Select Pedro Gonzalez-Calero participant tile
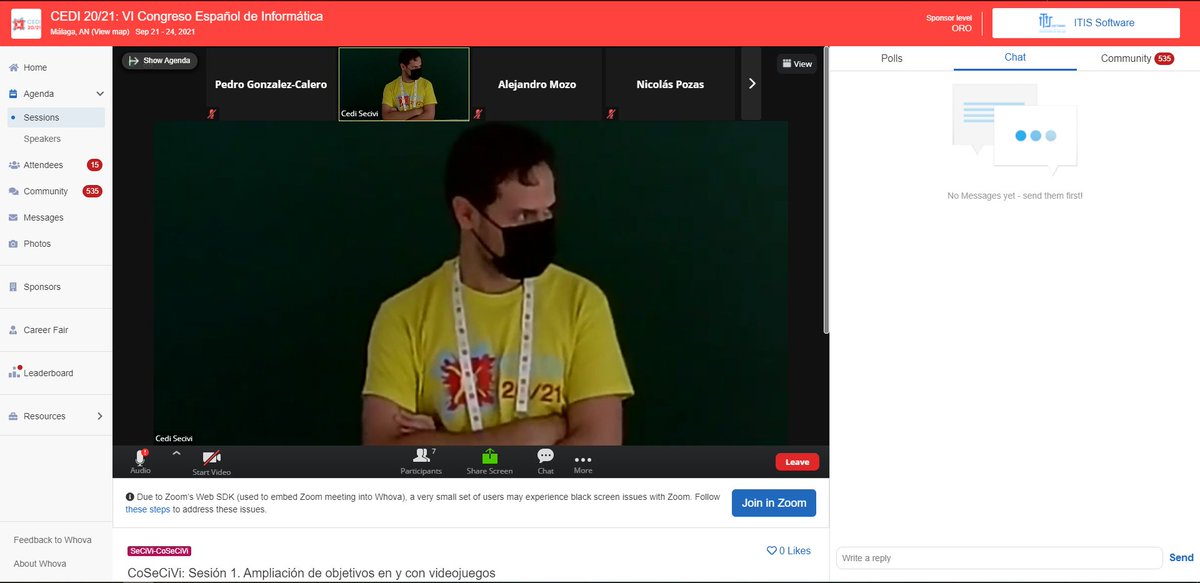This screenshot has height=583, width=1200. (x=271, y=84)
